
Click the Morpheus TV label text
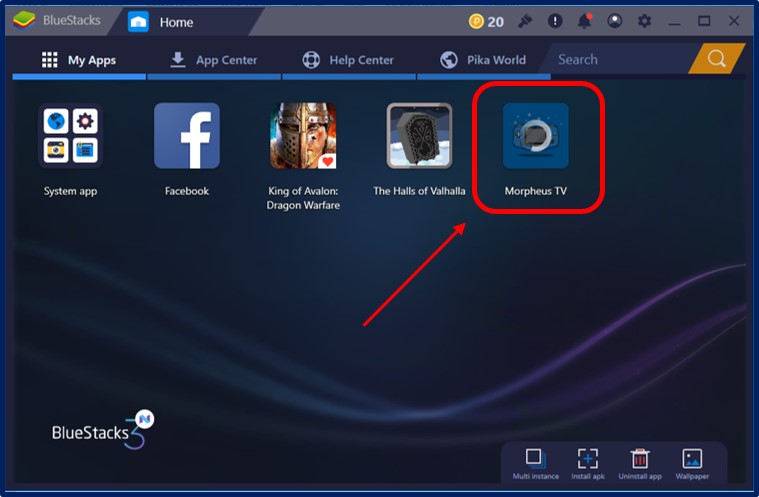pos(535,191)
